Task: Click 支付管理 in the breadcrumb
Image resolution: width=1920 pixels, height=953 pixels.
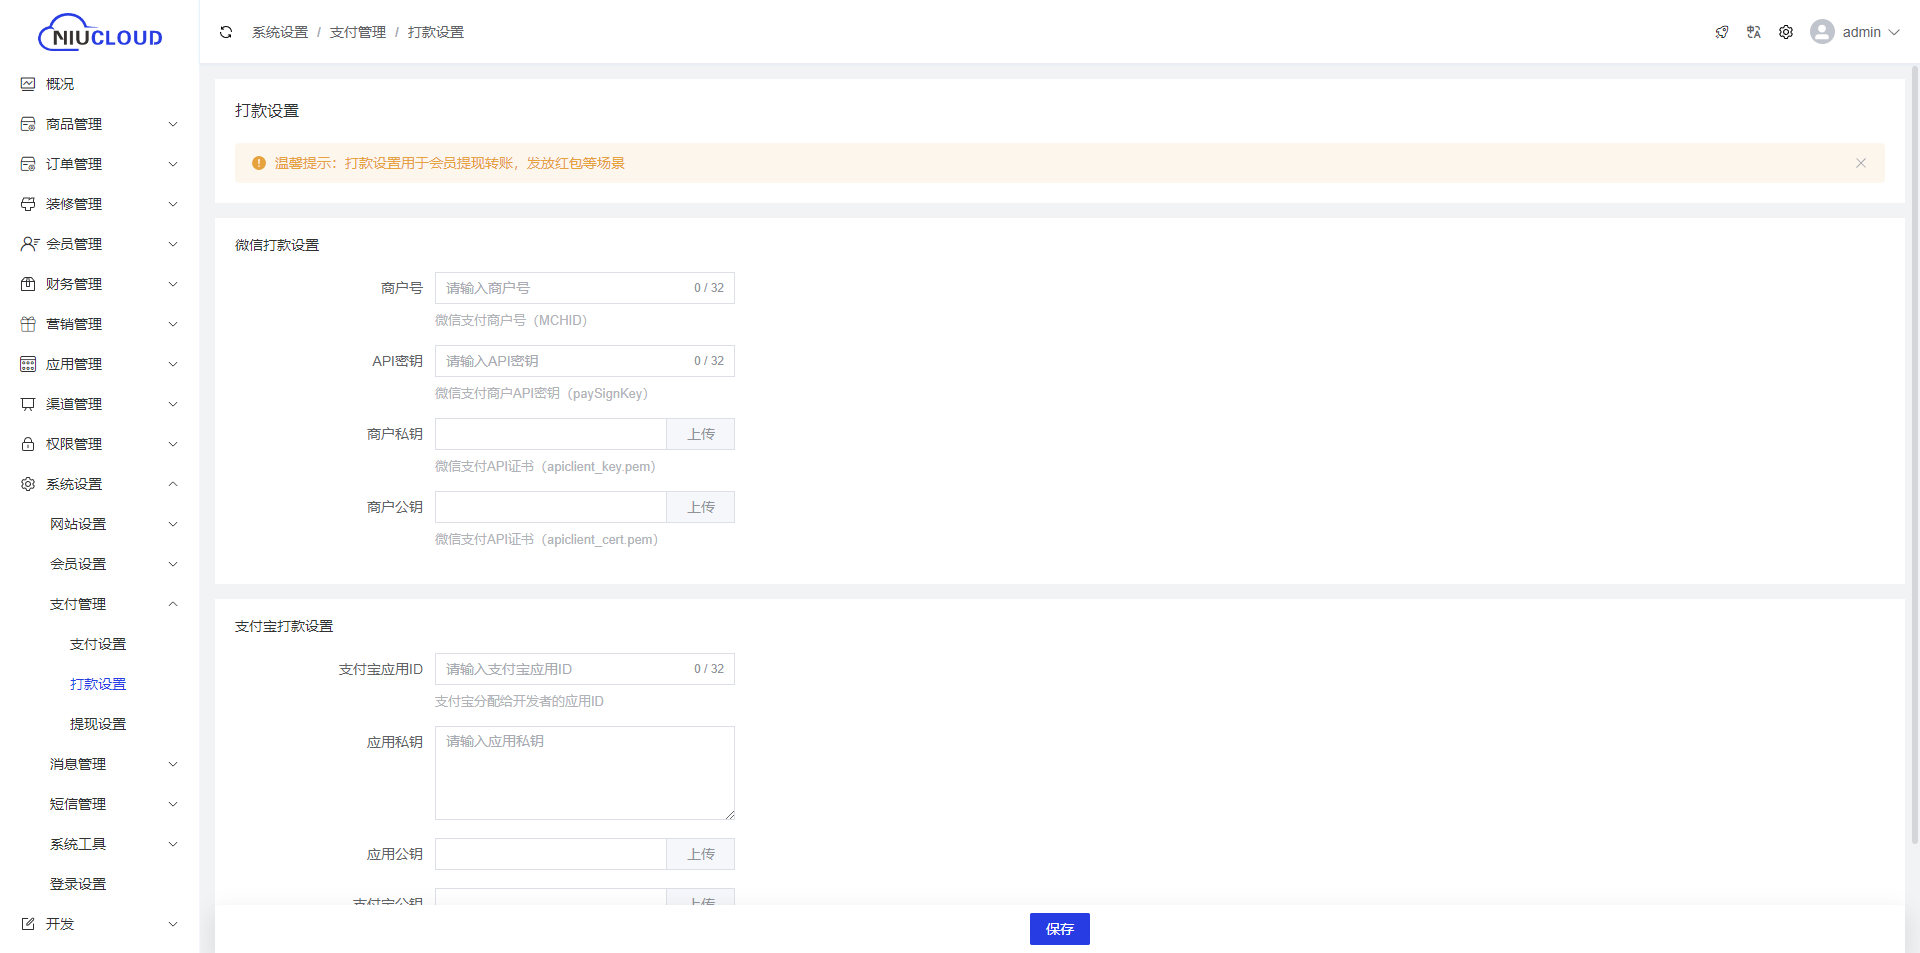Action: pos(357,32)
